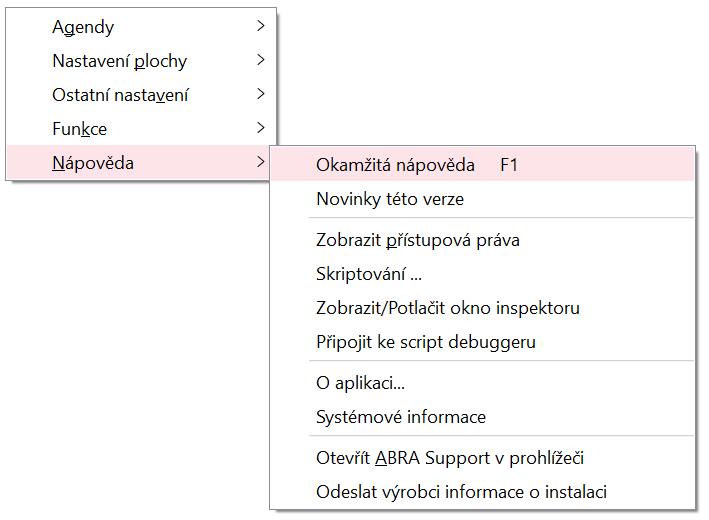Expand the Agendy submenu arrow
709x520 pixels.
pyautogui.click(x=260, y=27)
